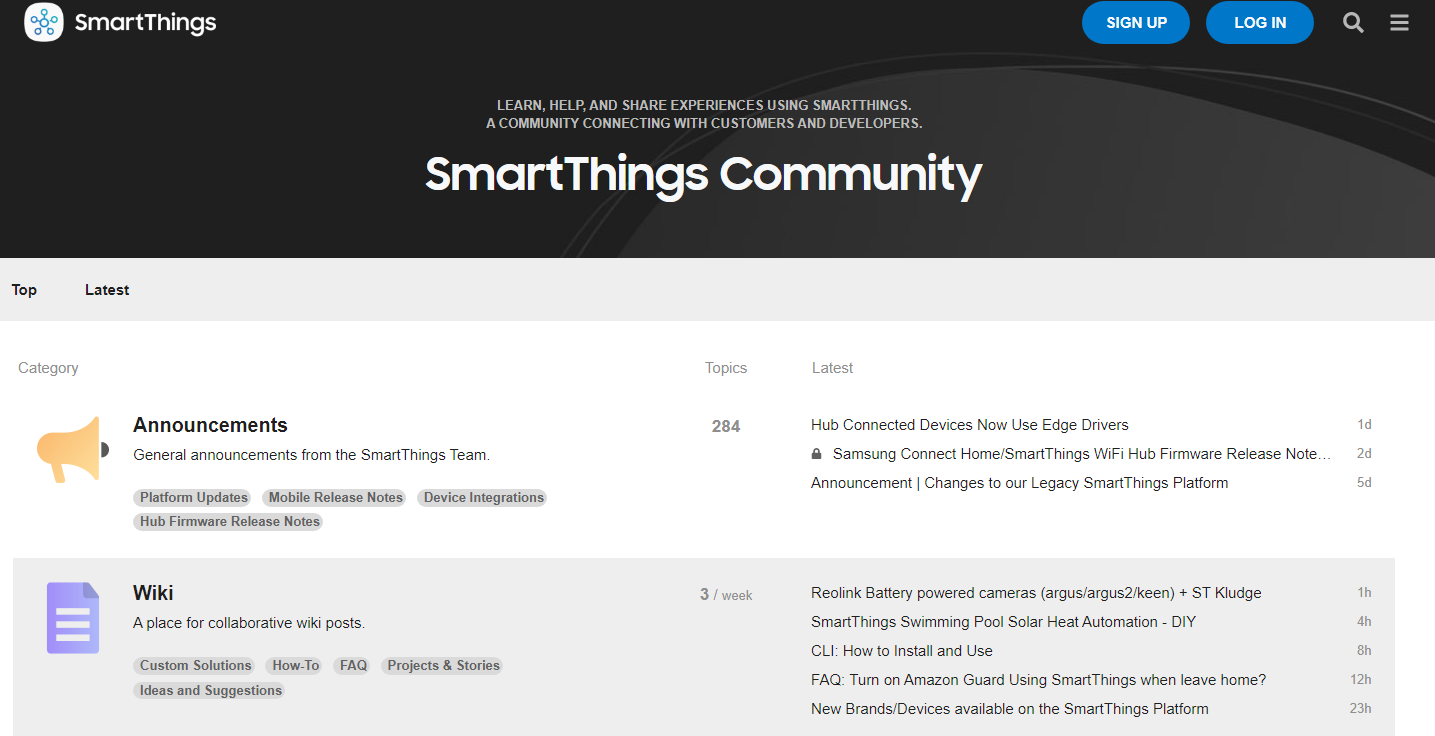1435x736 pixels.
Task: Click the lock icon beside Samsung Connect Home topic
Action: pos(817,454)
